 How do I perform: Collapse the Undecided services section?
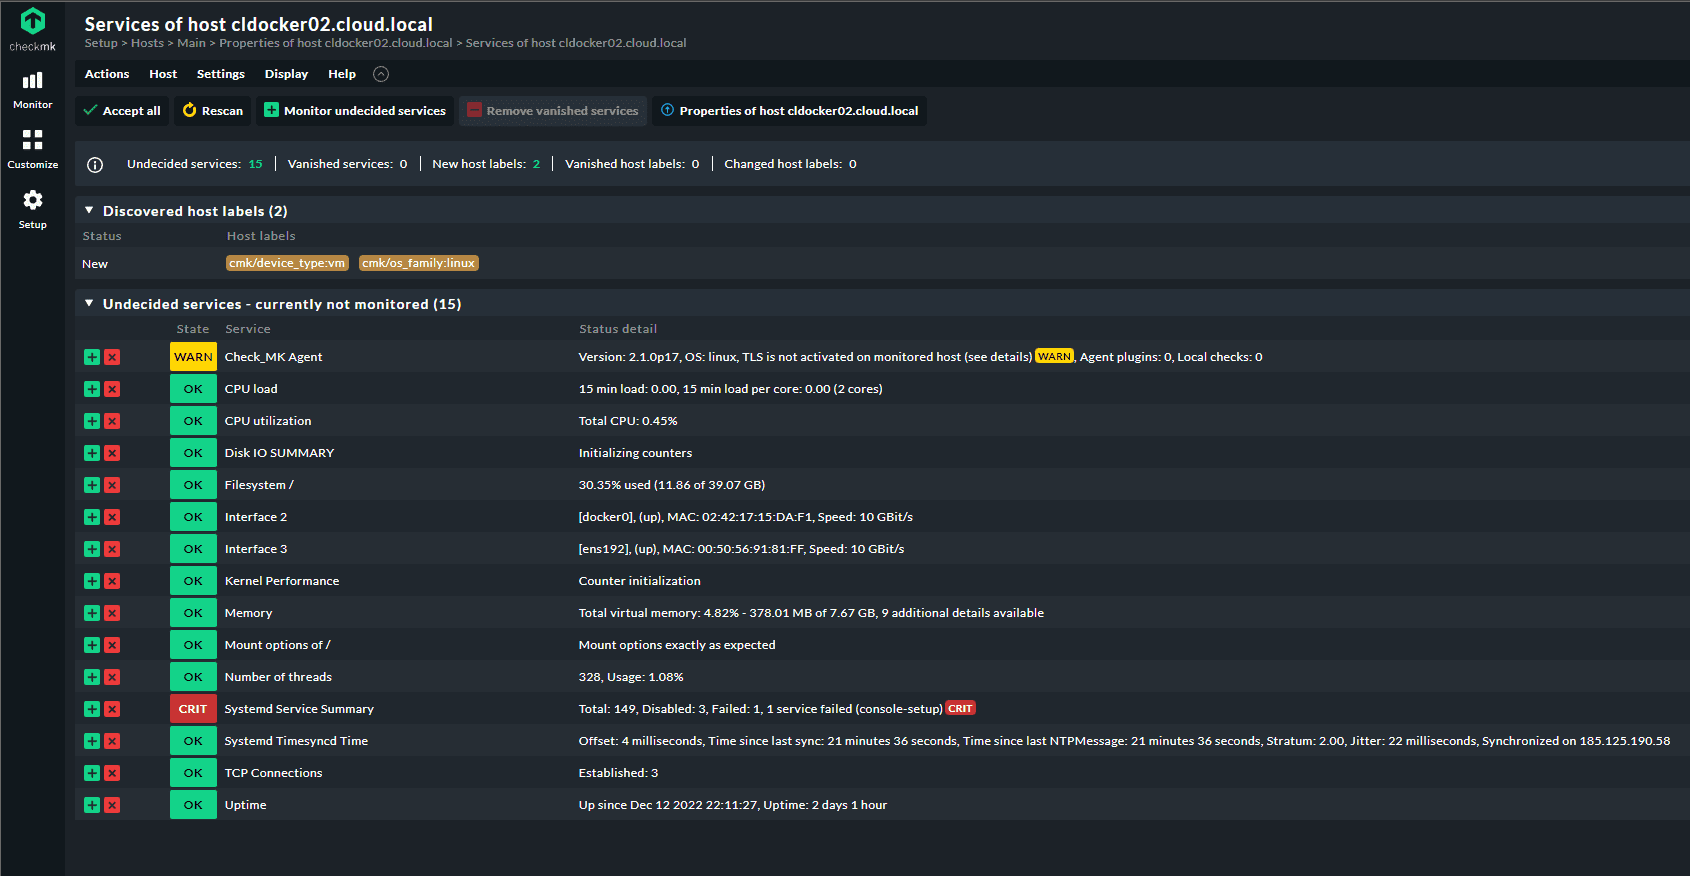tap(89, 303)
